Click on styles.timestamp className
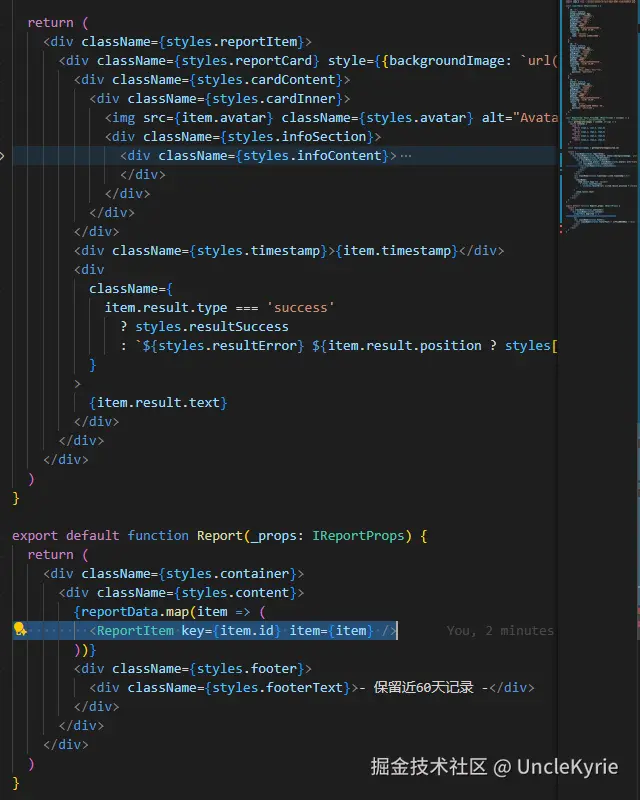640x800 pixels. [258, 251]
